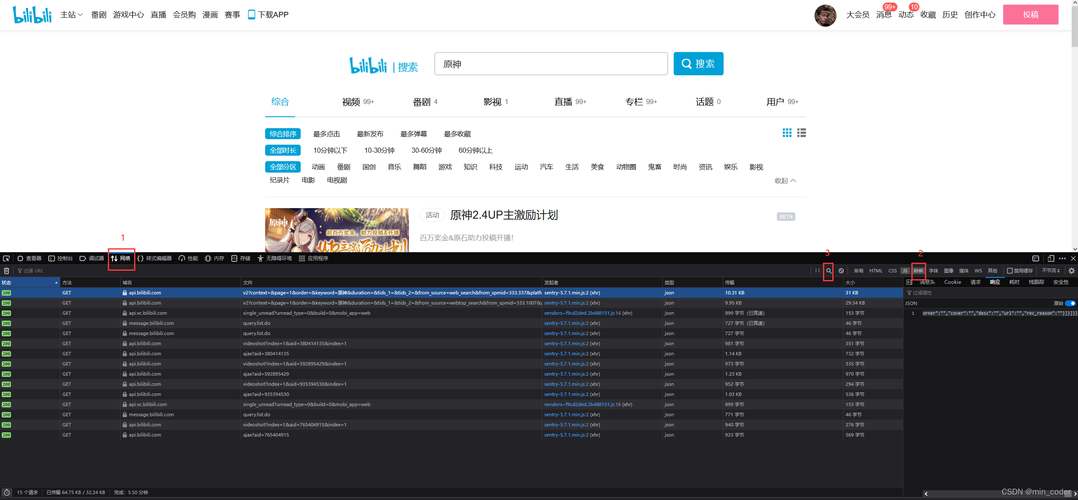Open request blocking icon in network toolbar

(841, 271)
